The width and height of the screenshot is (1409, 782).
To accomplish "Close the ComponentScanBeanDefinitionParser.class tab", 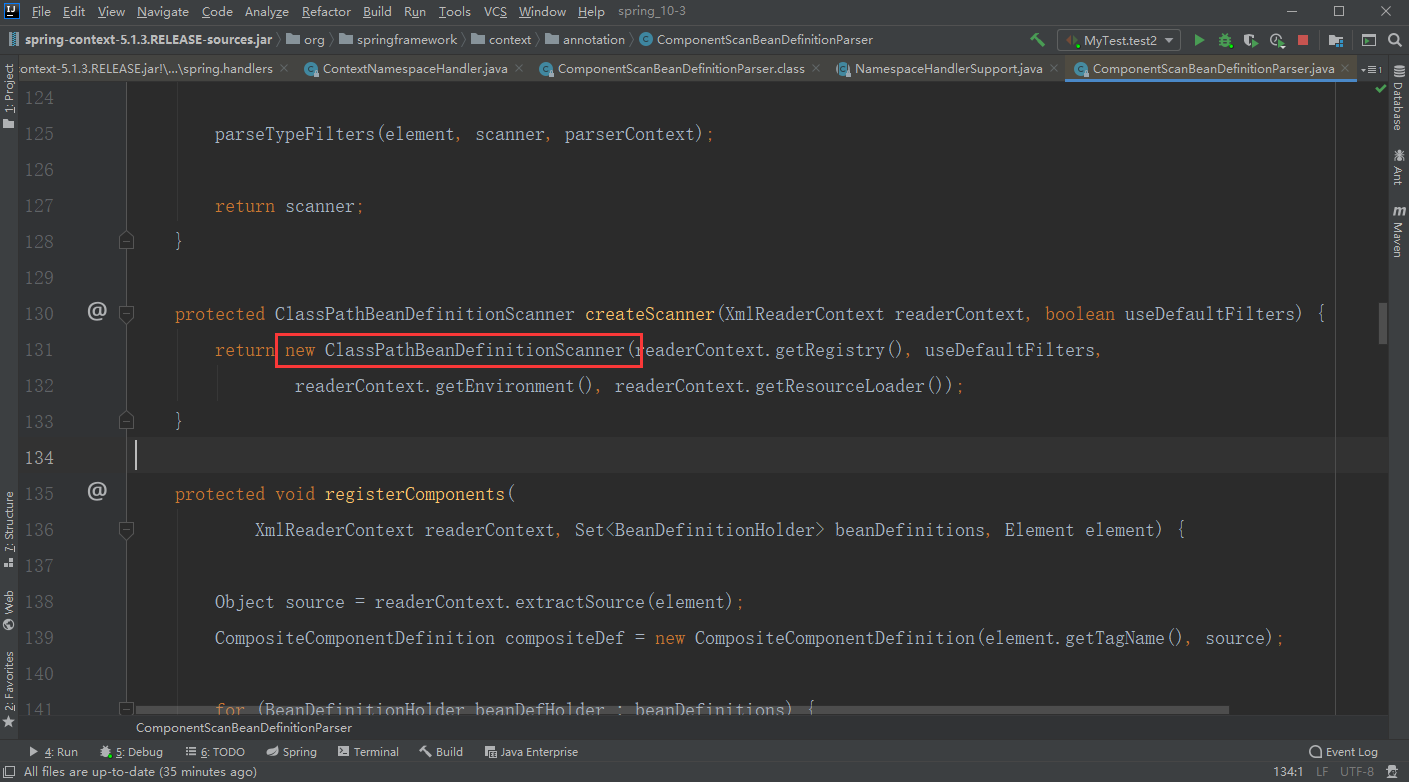I will tap(816, 69).
